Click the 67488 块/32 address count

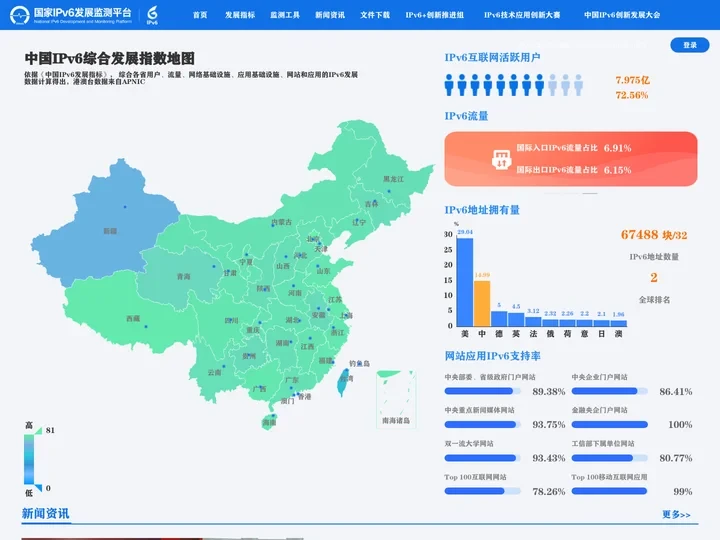coord(654,235)
